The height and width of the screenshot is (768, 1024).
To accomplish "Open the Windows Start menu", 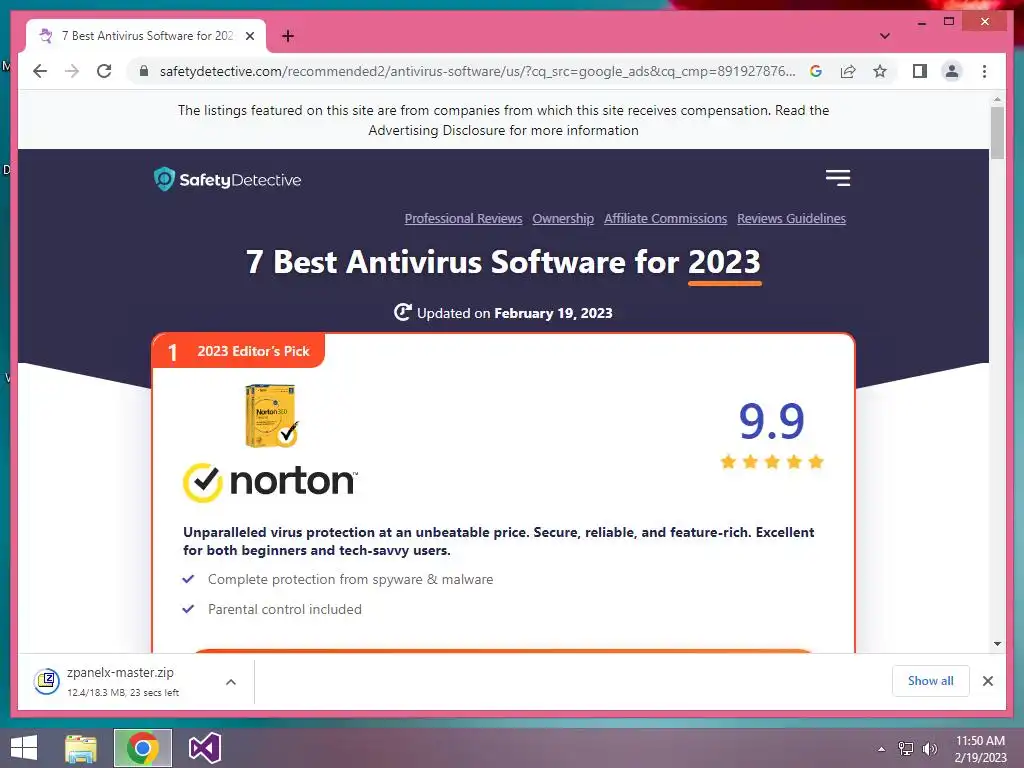I will tap(24, 748).
